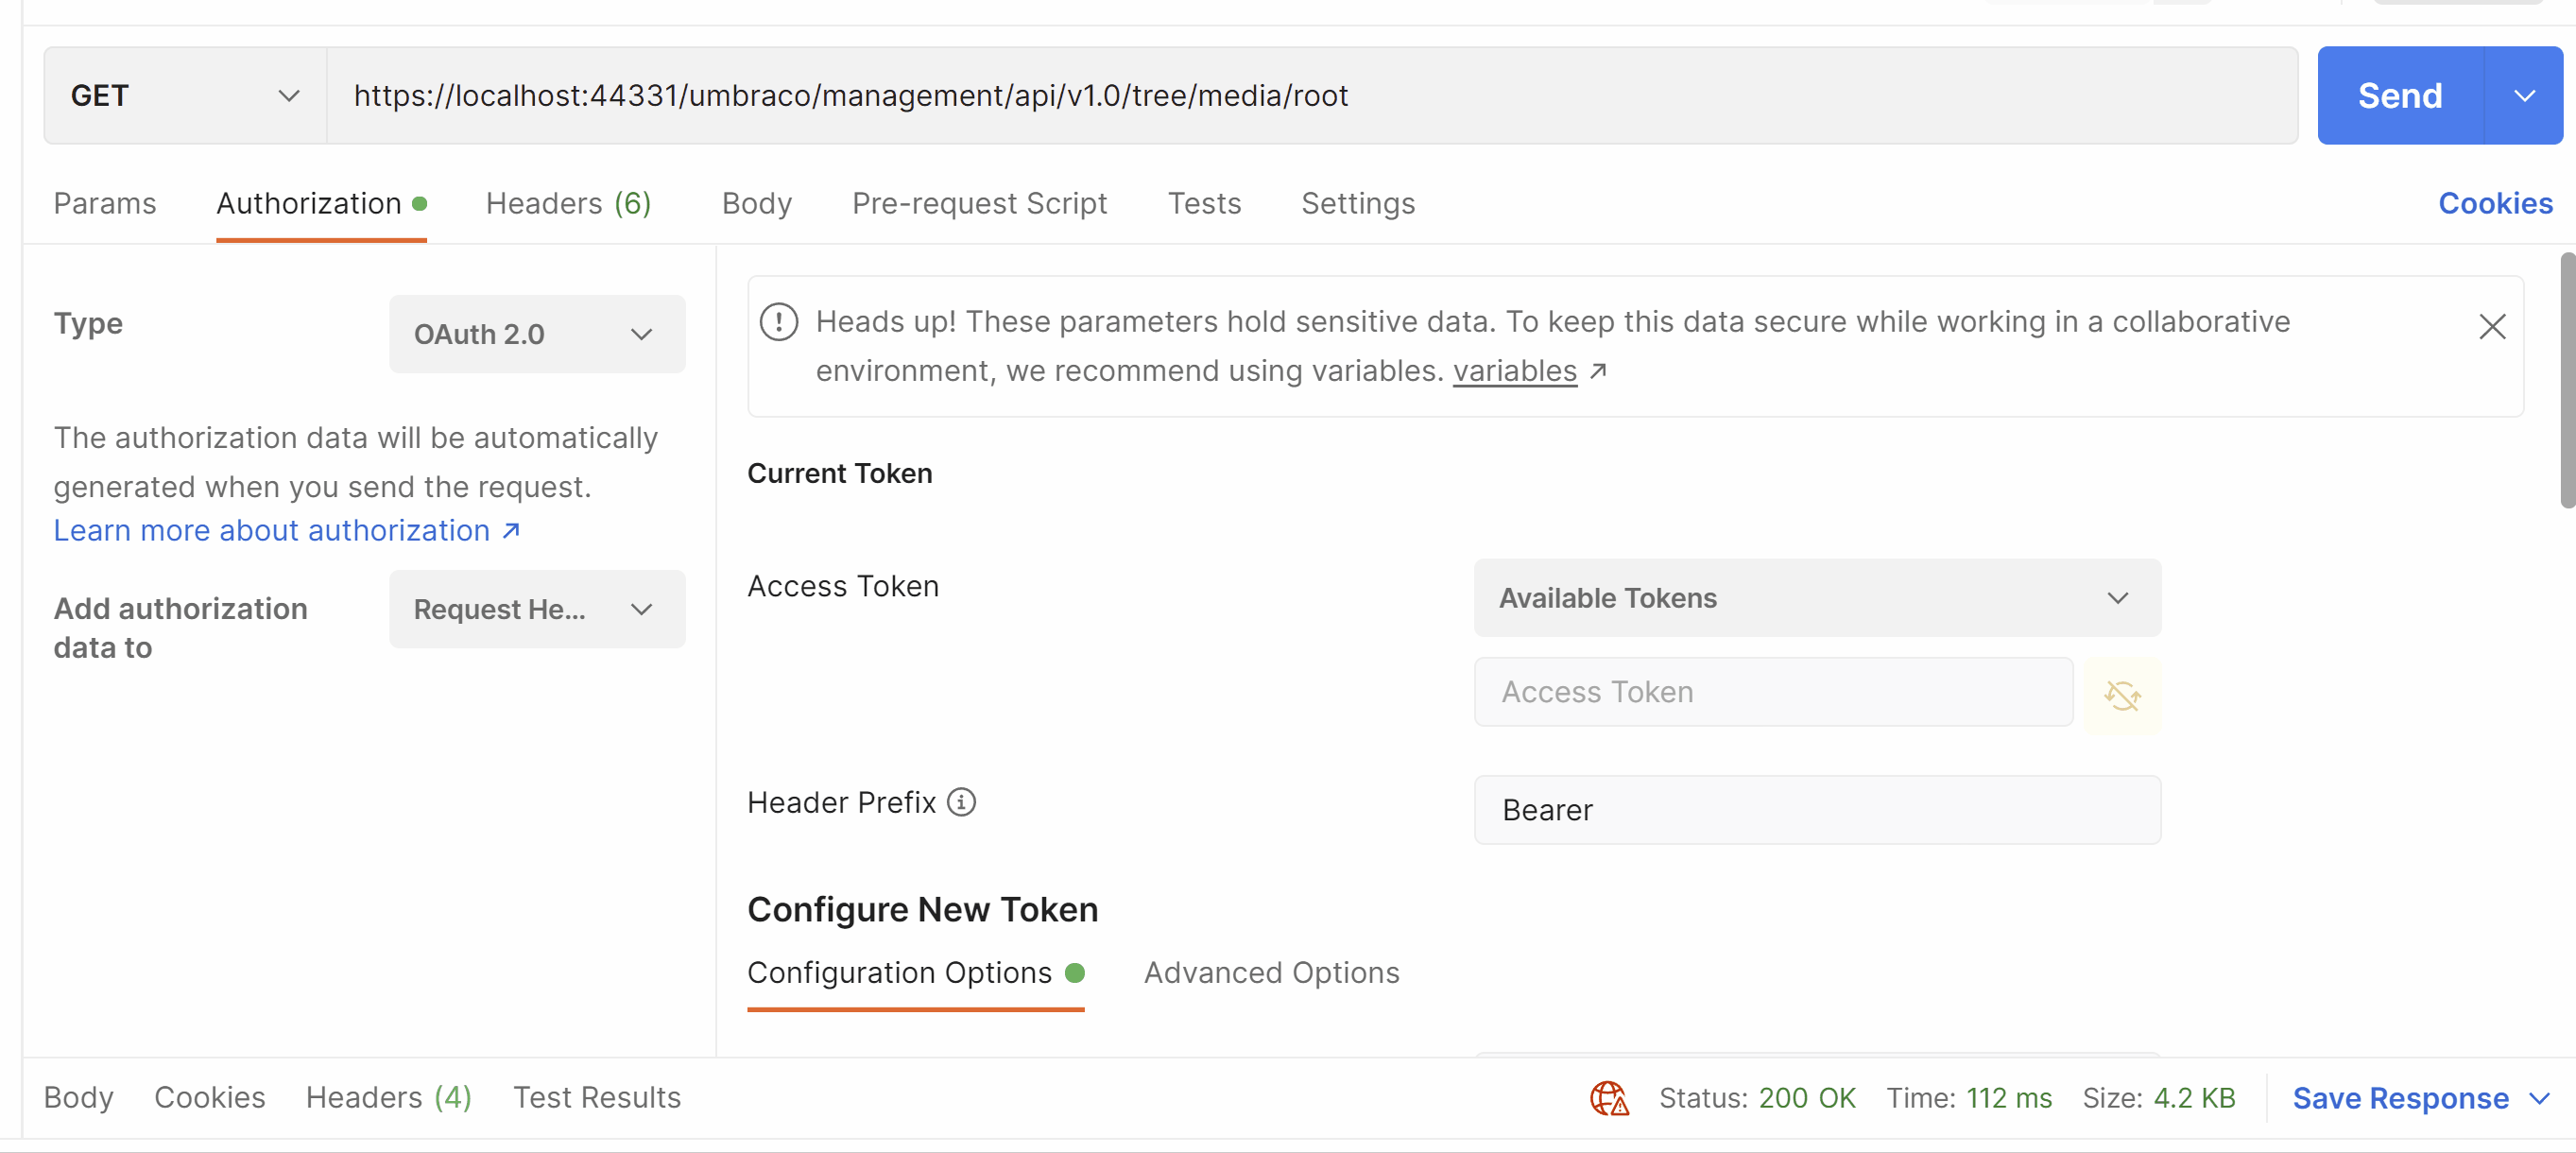Switch to the Pre-request Script tab
The width and height of the screenshot is (2576, 1153).
(979, 204)
